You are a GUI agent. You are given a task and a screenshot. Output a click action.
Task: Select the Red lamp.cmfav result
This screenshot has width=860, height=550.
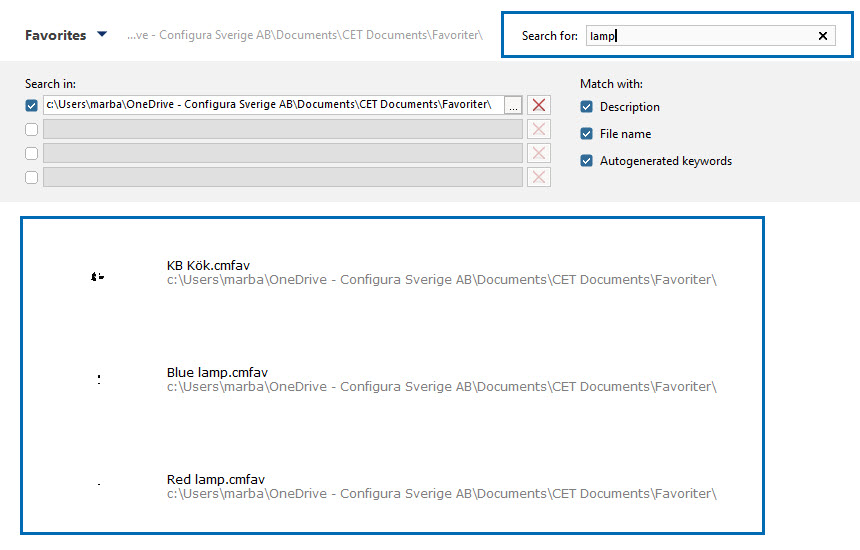[x=216, y=479]
